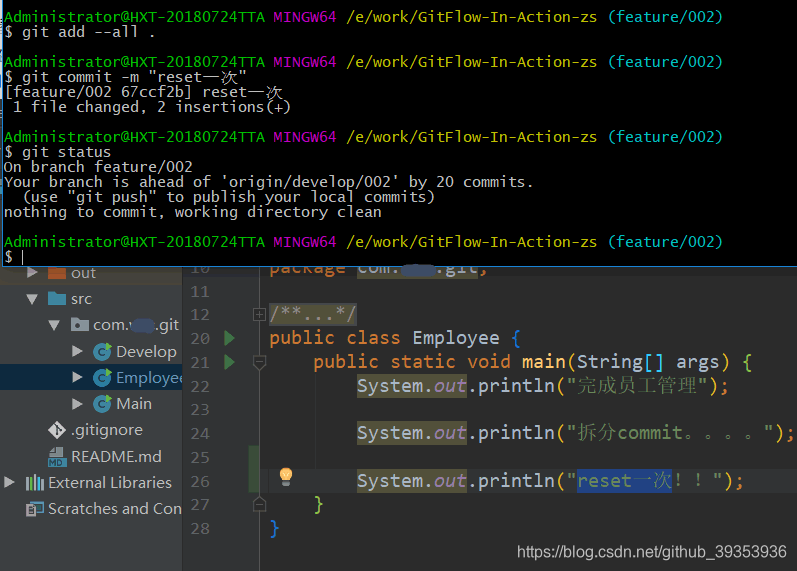Select the out folder label
The image size is (797, 571).
83,274
